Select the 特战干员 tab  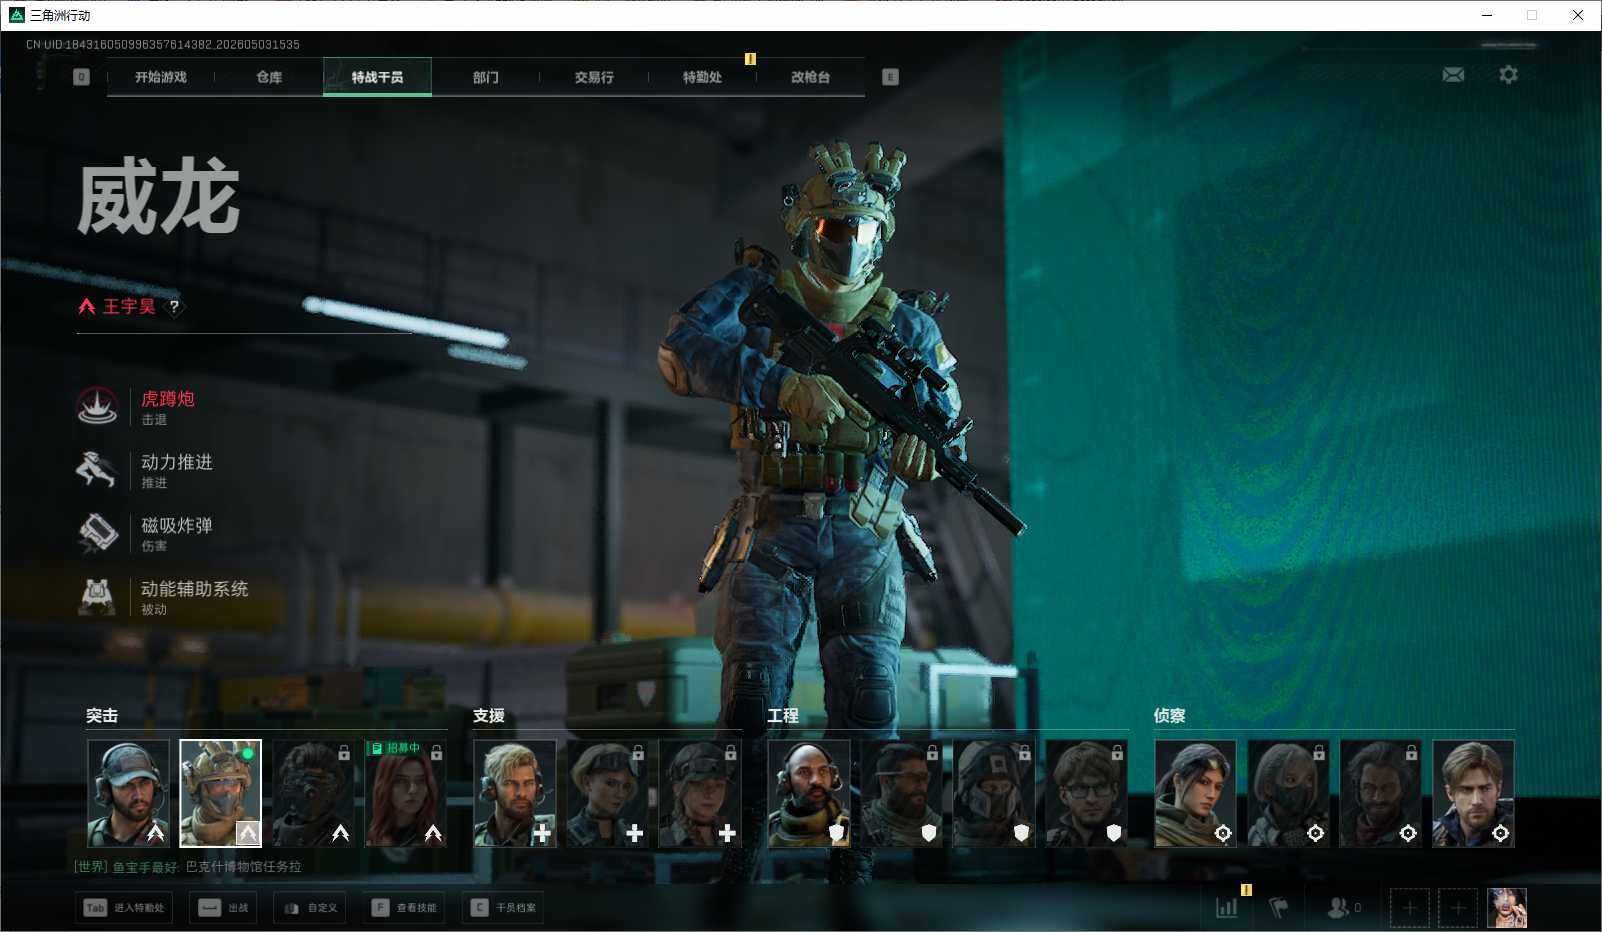(377, 77)
